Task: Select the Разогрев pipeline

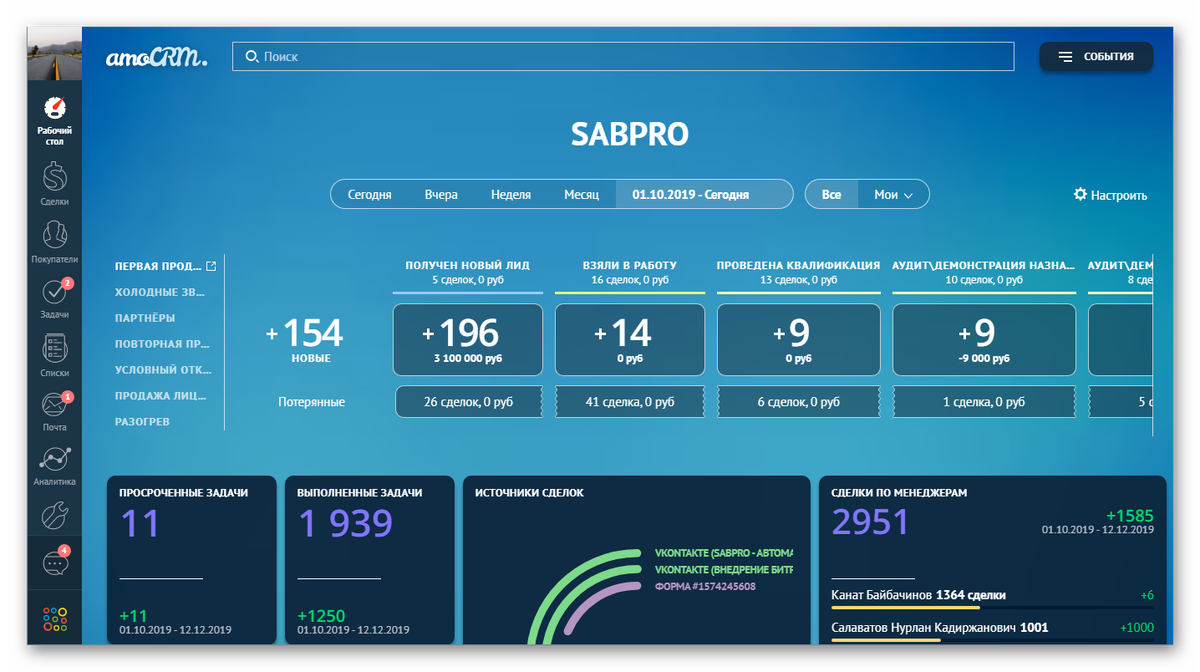Action: [143, 422]
